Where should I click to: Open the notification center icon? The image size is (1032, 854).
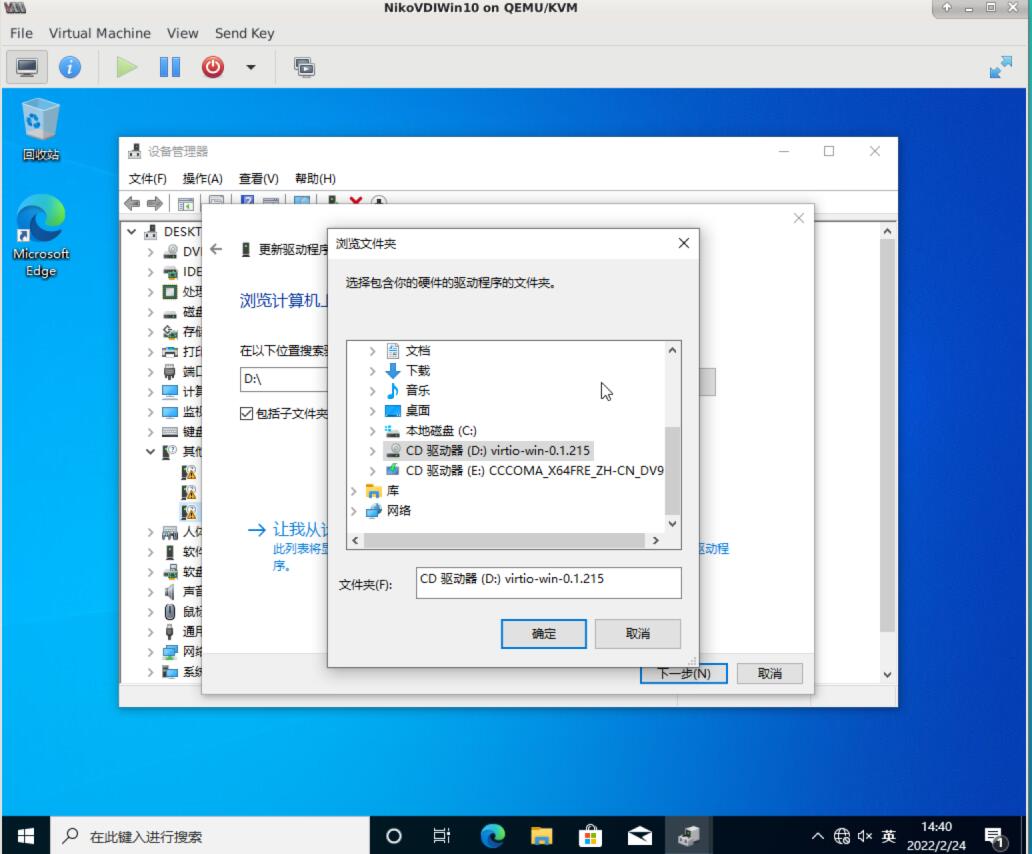pyautogui.click(x=993, y=837)
